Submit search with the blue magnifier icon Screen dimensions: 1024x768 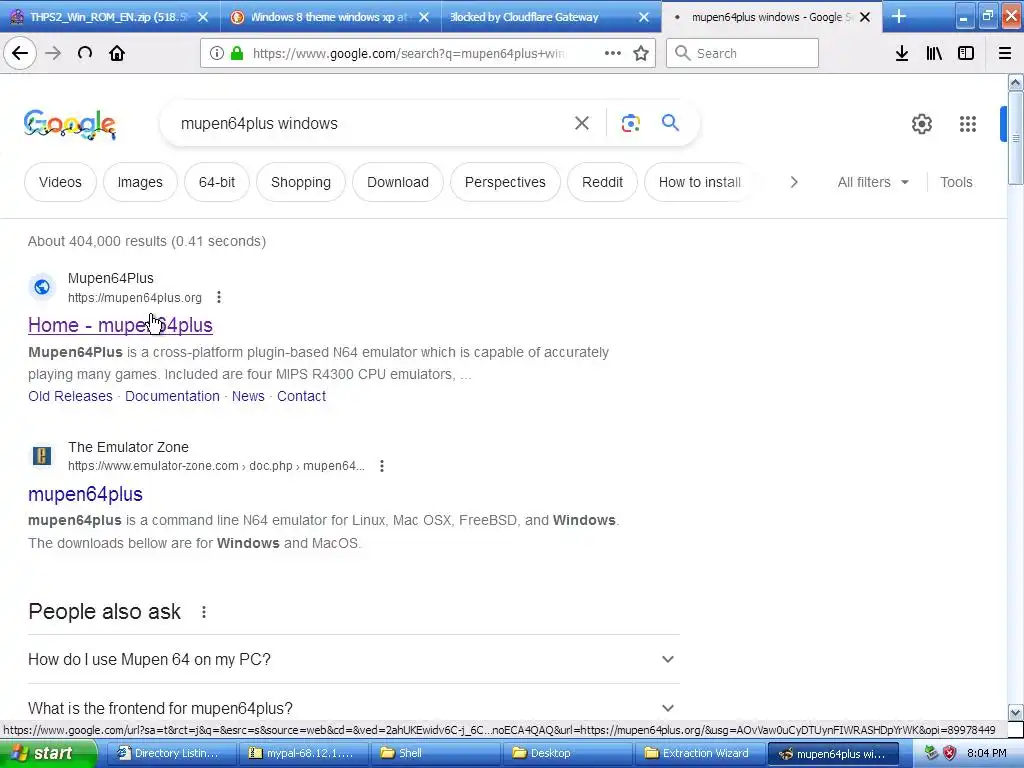point(670,123)
